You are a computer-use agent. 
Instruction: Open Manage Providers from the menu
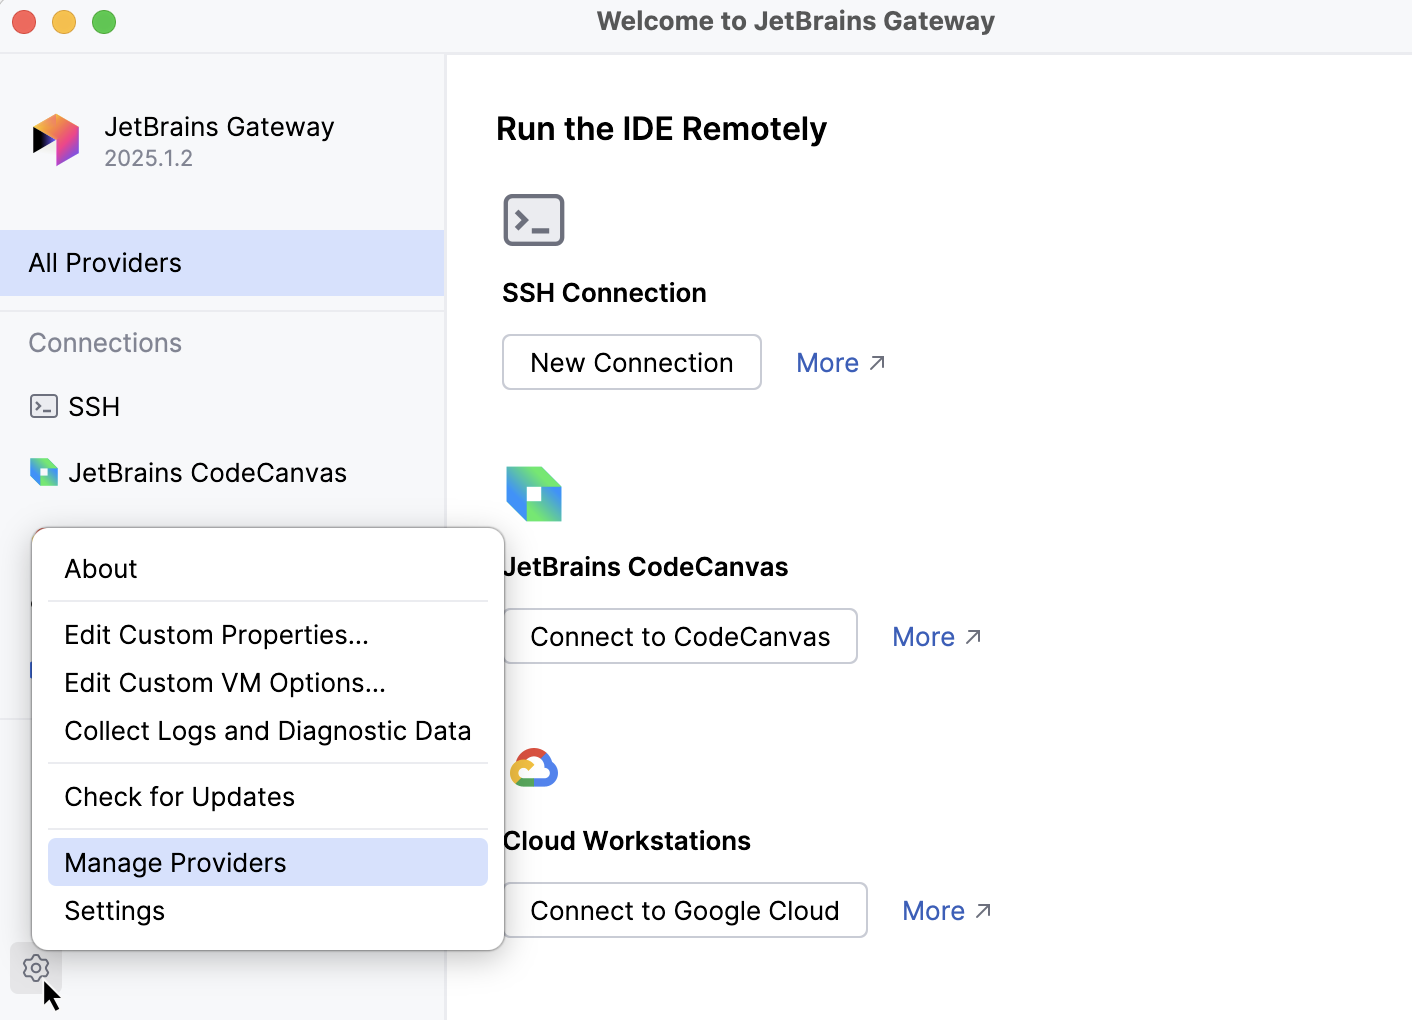tap(268, 862)
